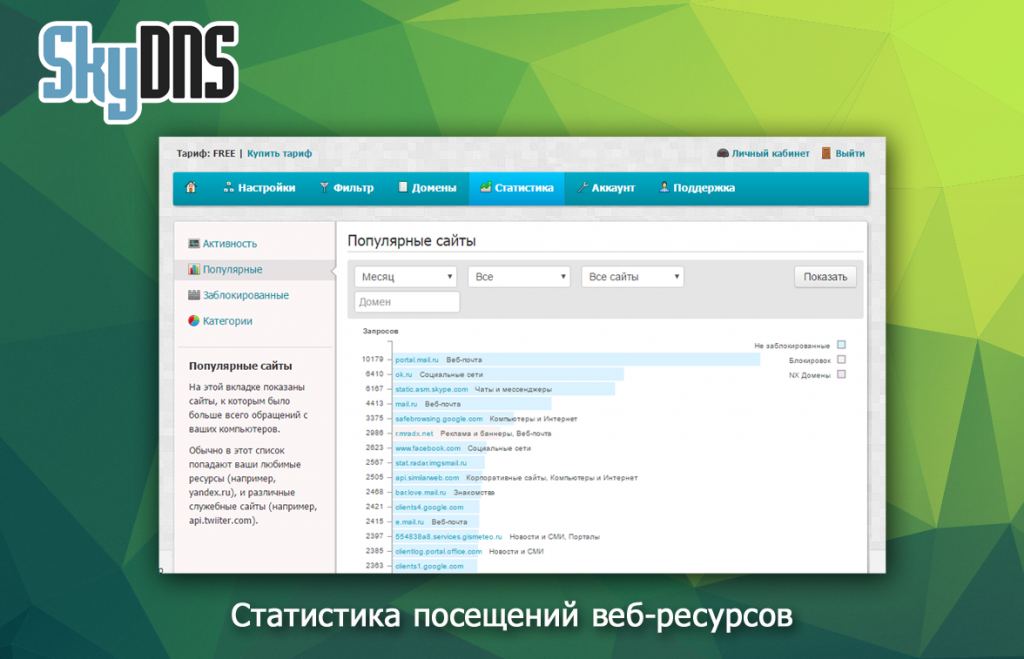The height and width of the screenshot is (659, 1024).
Task: Open the e.mail.ru link
Action: coord(409,522)
